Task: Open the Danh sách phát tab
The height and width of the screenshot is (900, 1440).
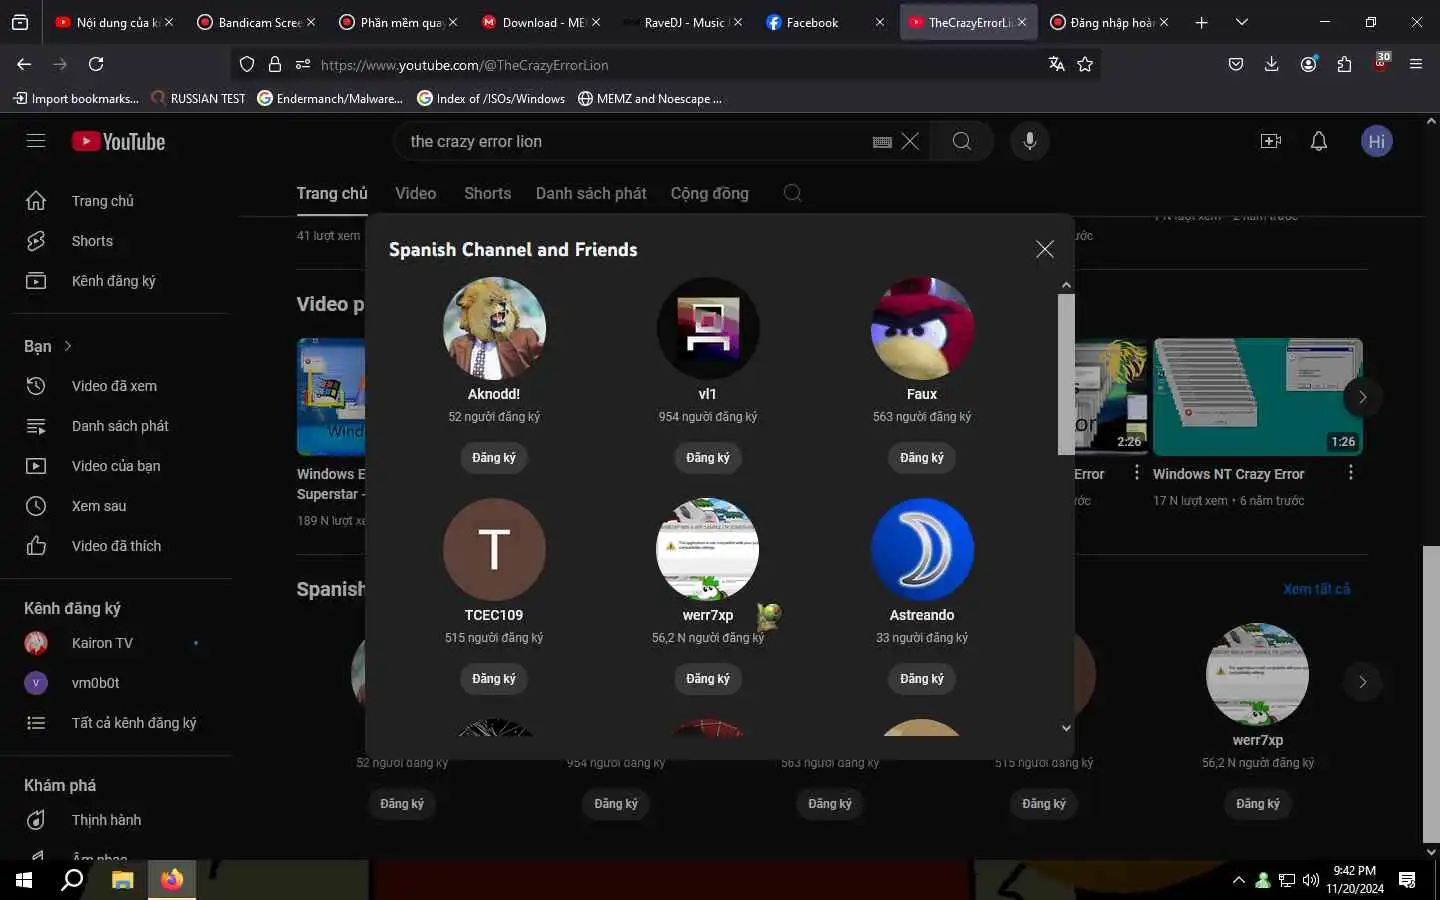Action: click(x=591, y=193)
